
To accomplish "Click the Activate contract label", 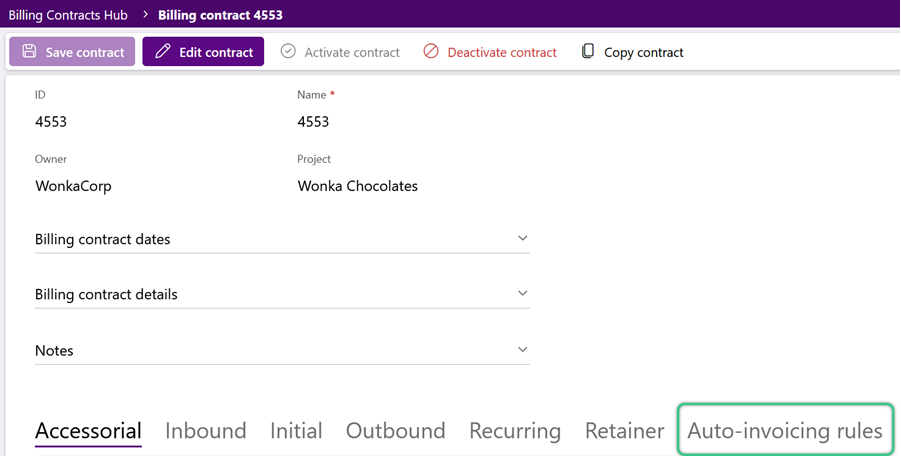I will pos(352,52).
